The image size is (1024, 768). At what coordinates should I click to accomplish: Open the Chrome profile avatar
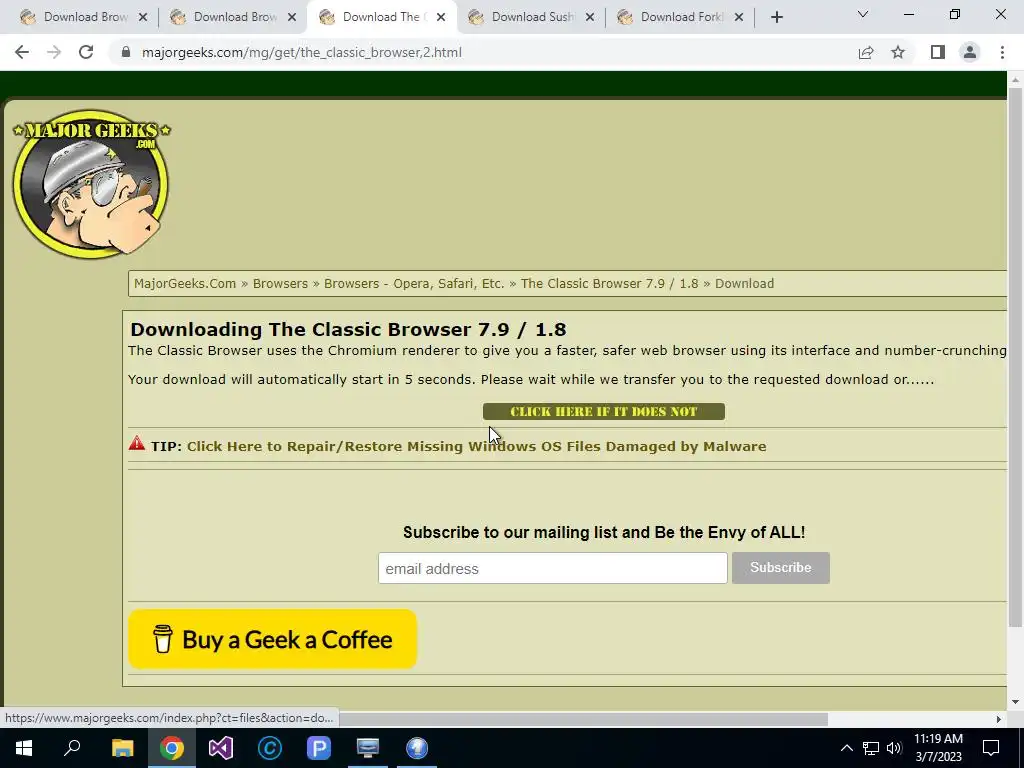click(970, 52)
